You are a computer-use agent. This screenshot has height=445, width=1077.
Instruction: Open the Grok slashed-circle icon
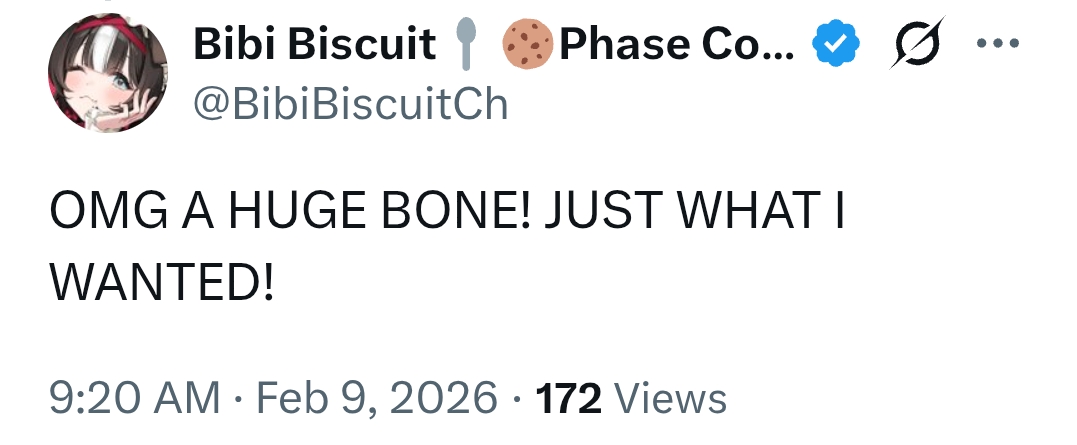[x=917, y=43]
